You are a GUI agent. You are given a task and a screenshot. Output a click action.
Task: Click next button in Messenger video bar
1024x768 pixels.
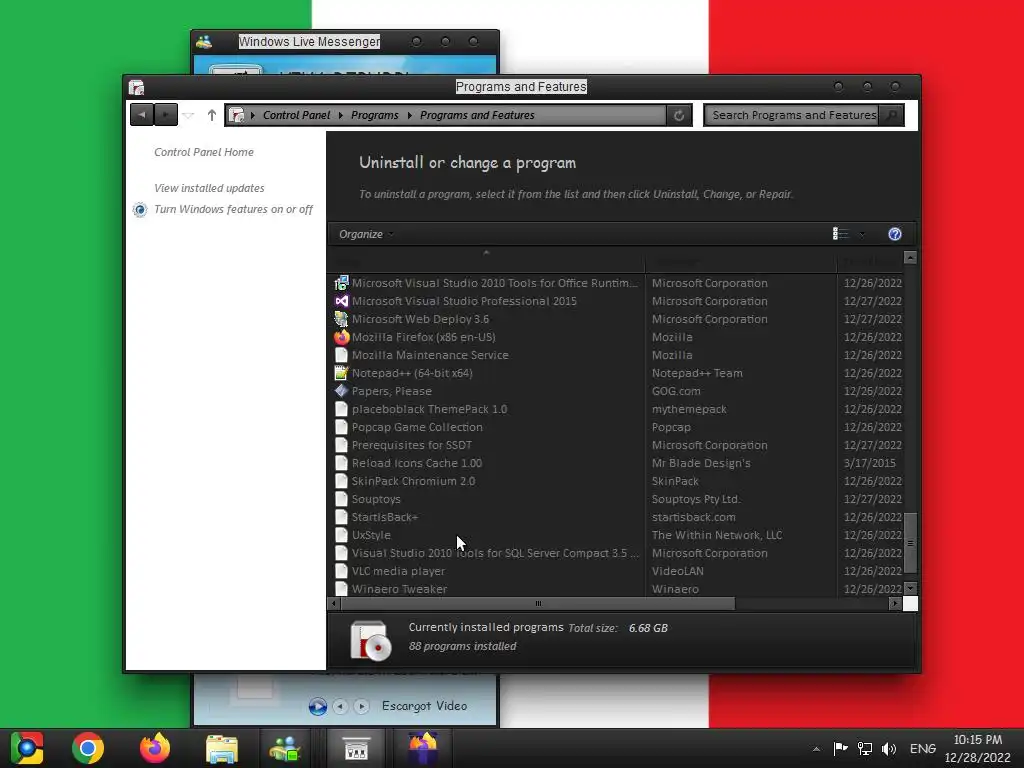361,706
